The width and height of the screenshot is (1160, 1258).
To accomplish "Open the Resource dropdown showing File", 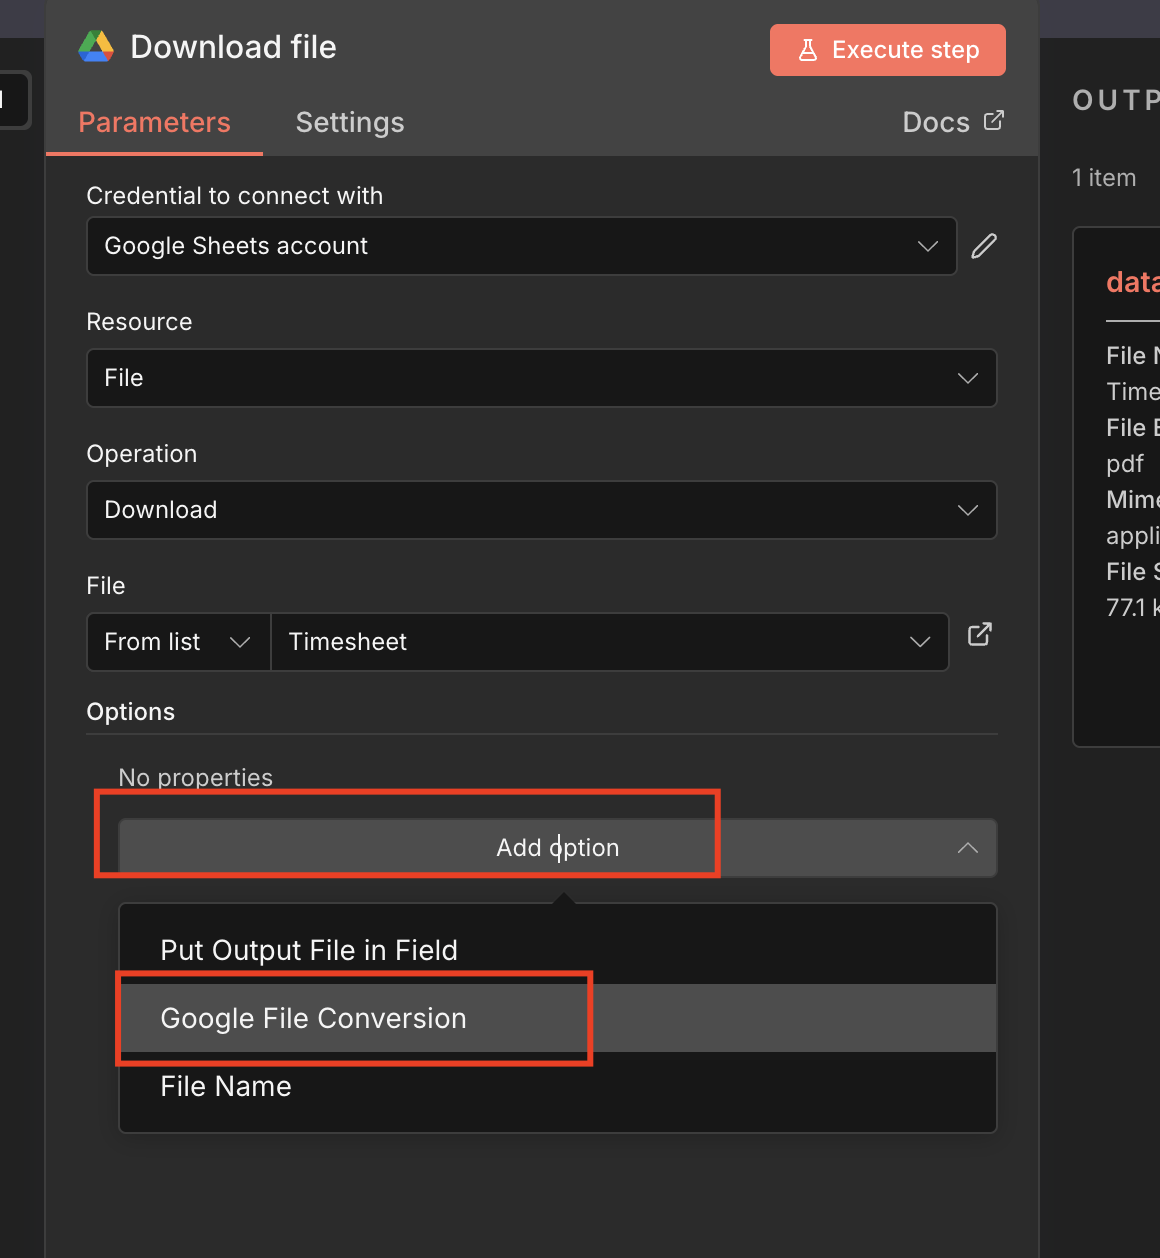I will (541, 378).
